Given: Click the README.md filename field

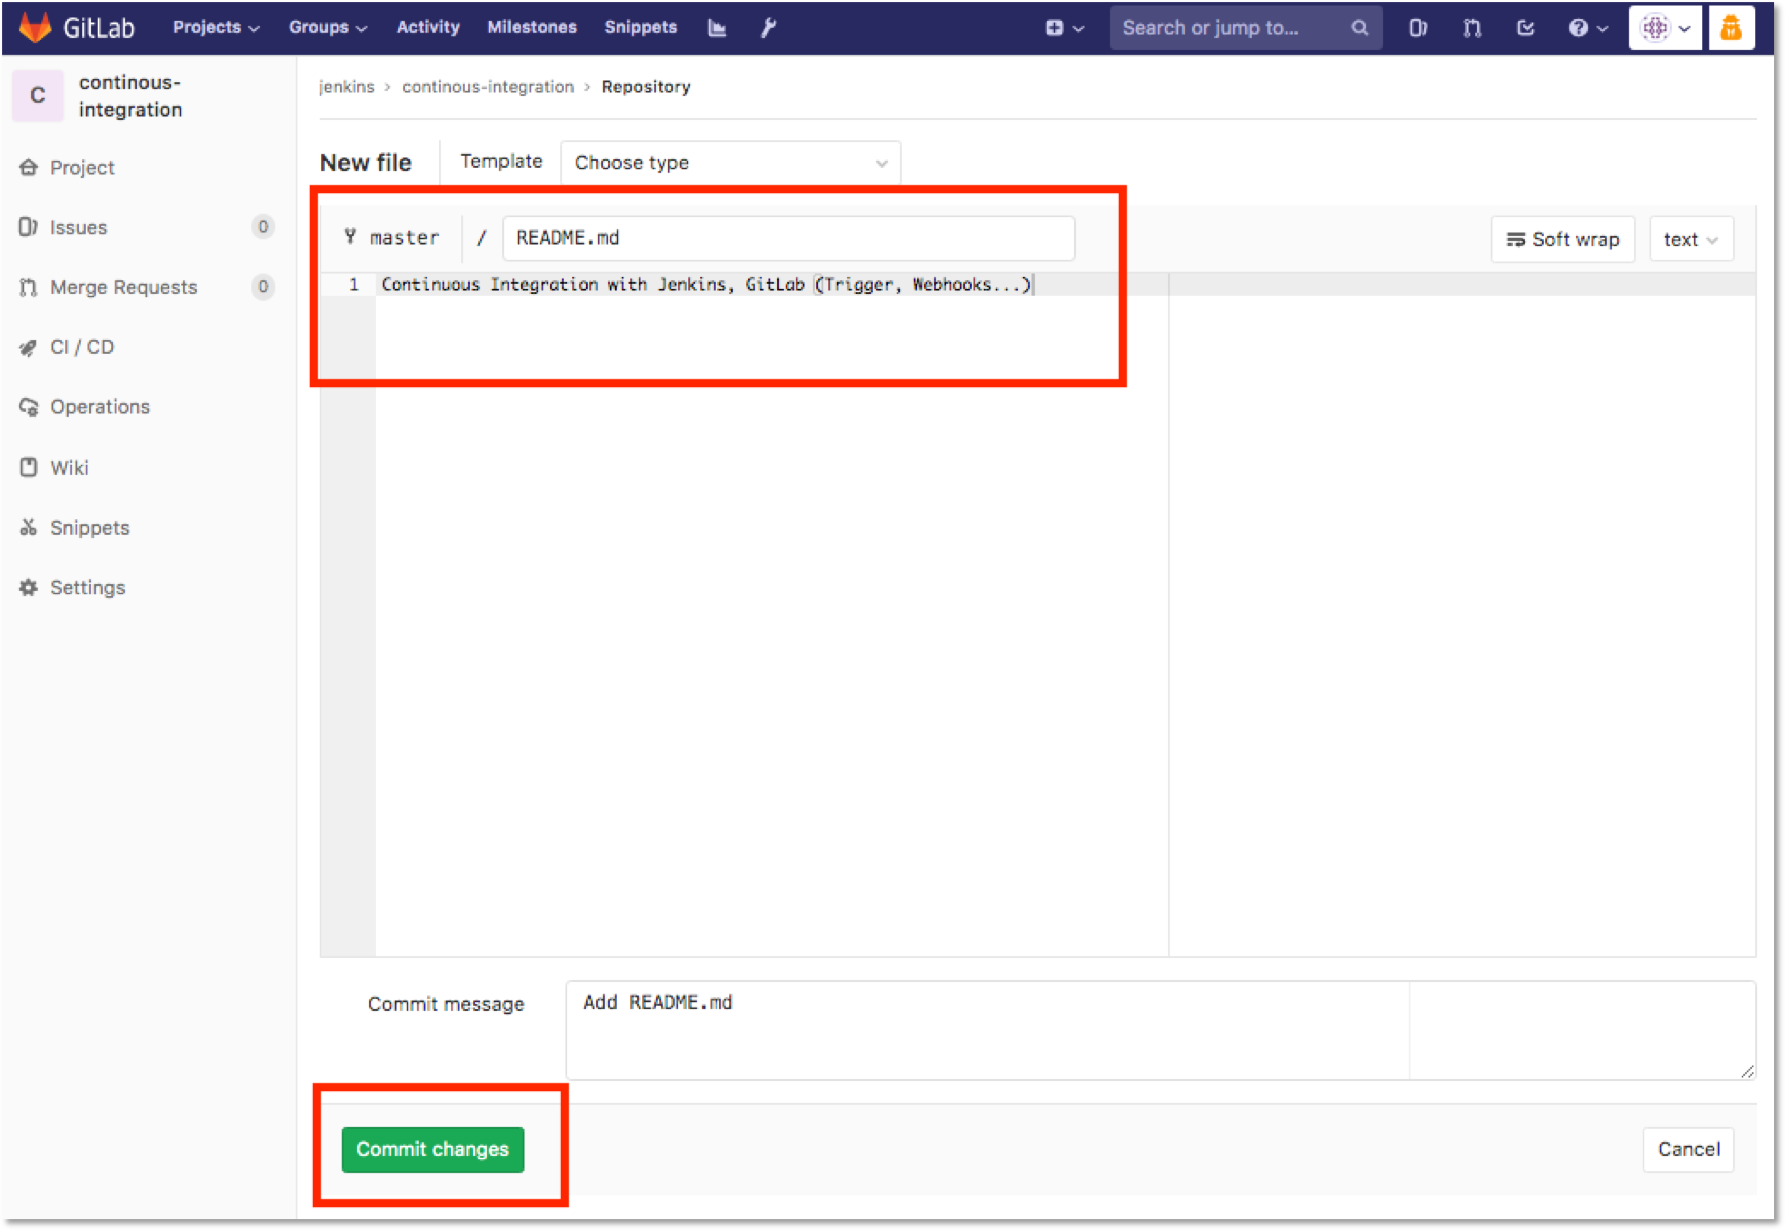Looking at the screenshot, I should point(788,238).
